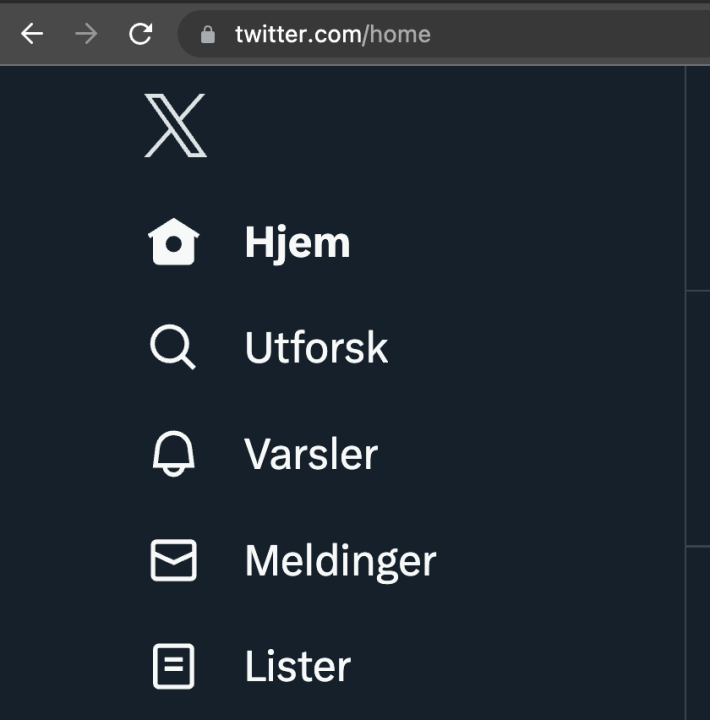The height and width of the screenshot is (720, 710).
Task: Click the 'home' path in the URL
Action: pos(401,34)
